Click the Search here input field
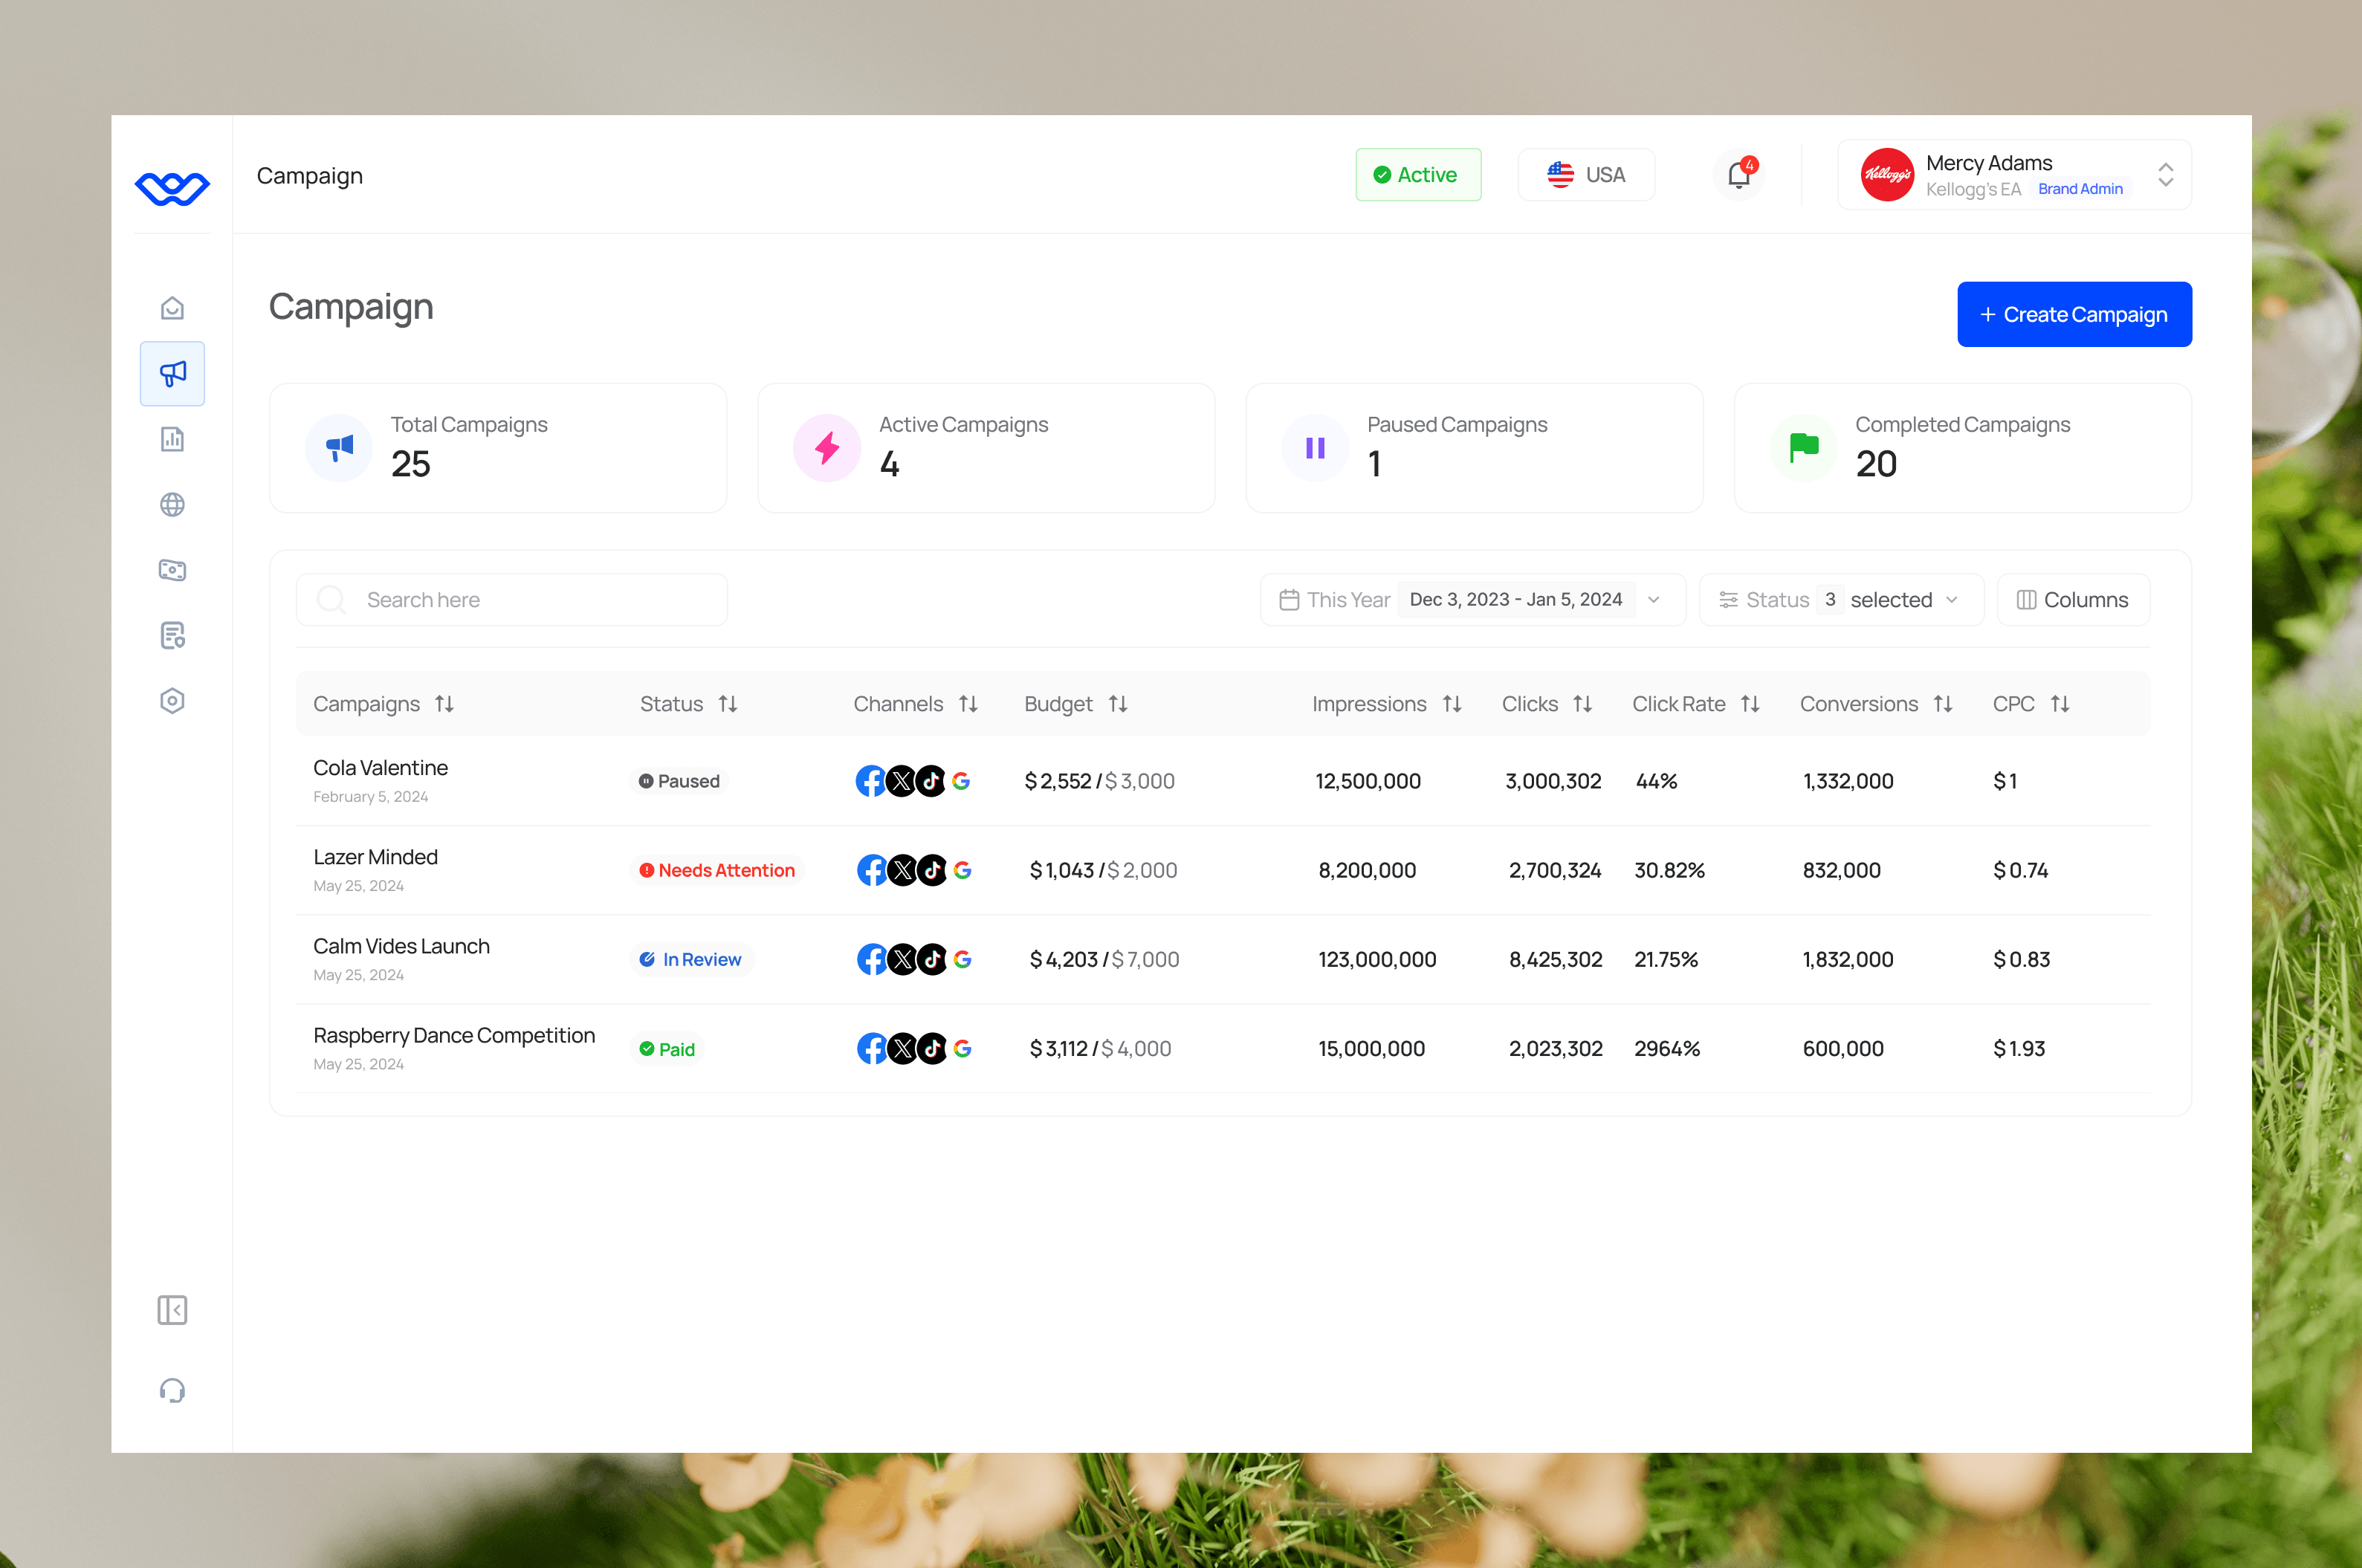The height and width of the screenshot is (1568, 2362). pos(512,600)
